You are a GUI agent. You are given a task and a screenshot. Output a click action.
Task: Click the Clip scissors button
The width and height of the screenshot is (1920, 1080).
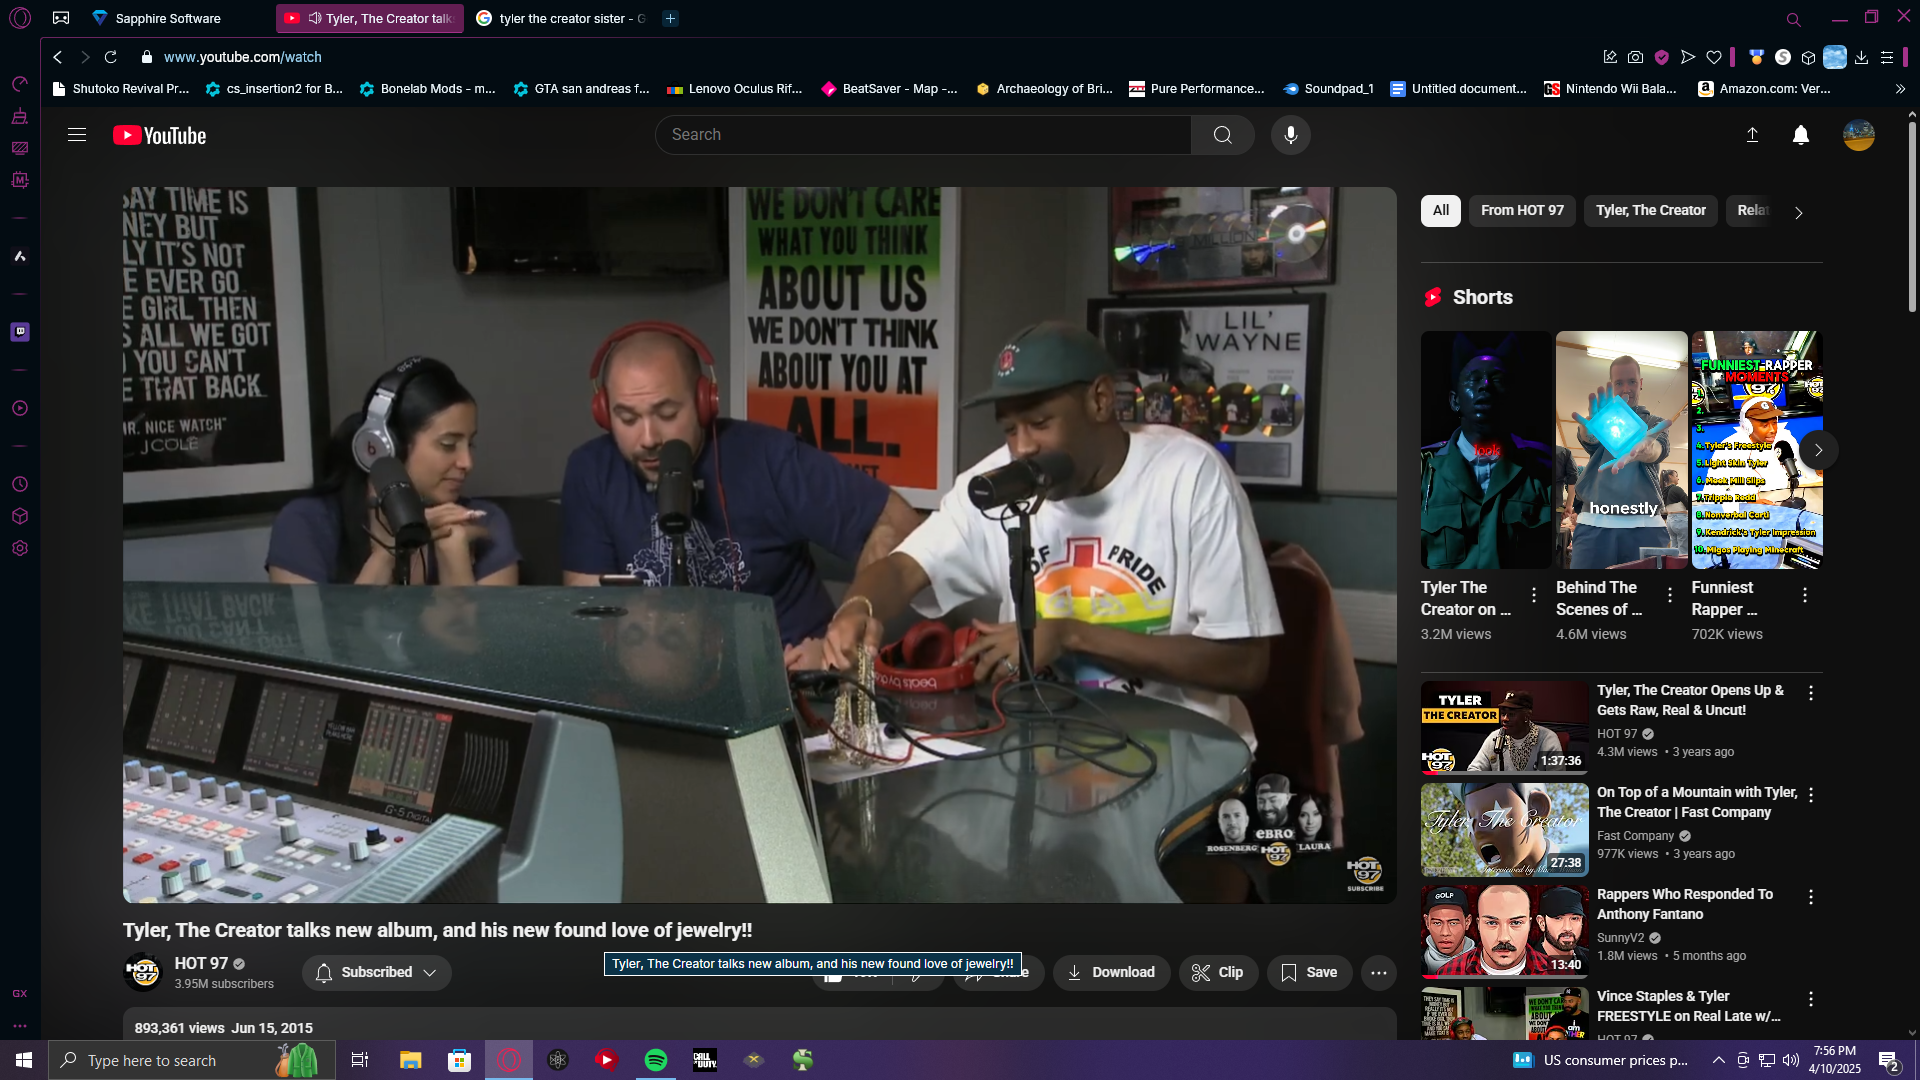point(1217,973)
